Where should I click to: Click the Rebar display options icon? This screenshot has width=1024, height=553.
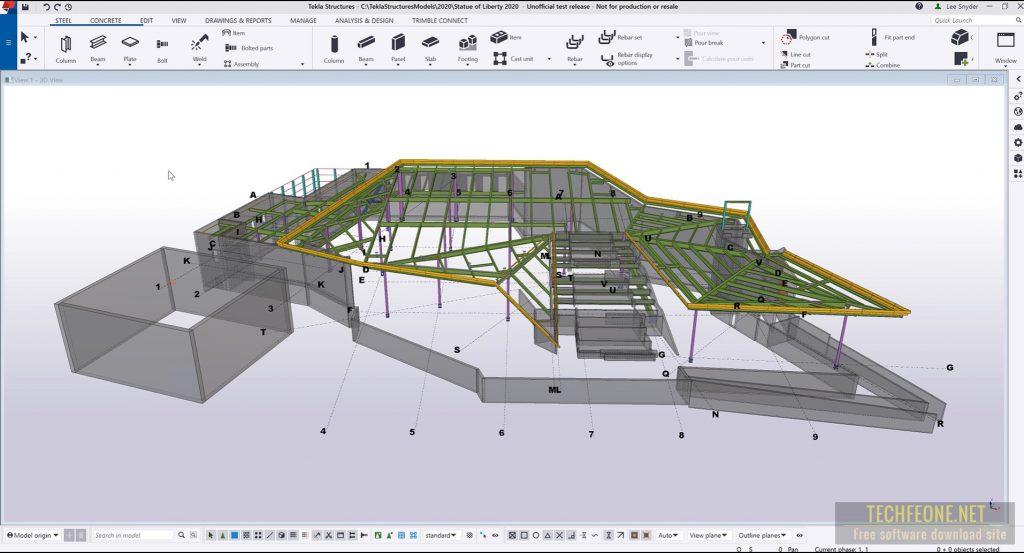click(607, 59)
